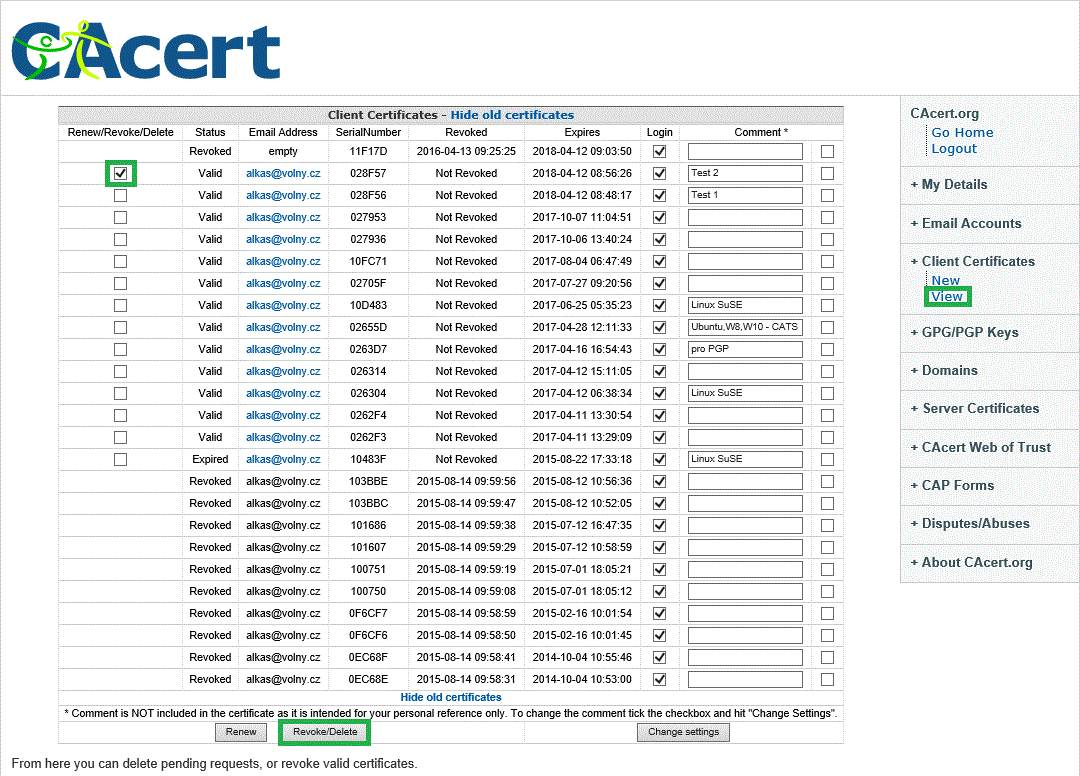Image resolution: width=1080 pixels, height=776 pixels.
Task: Click the CAcert logo in header
Action: 146,51
